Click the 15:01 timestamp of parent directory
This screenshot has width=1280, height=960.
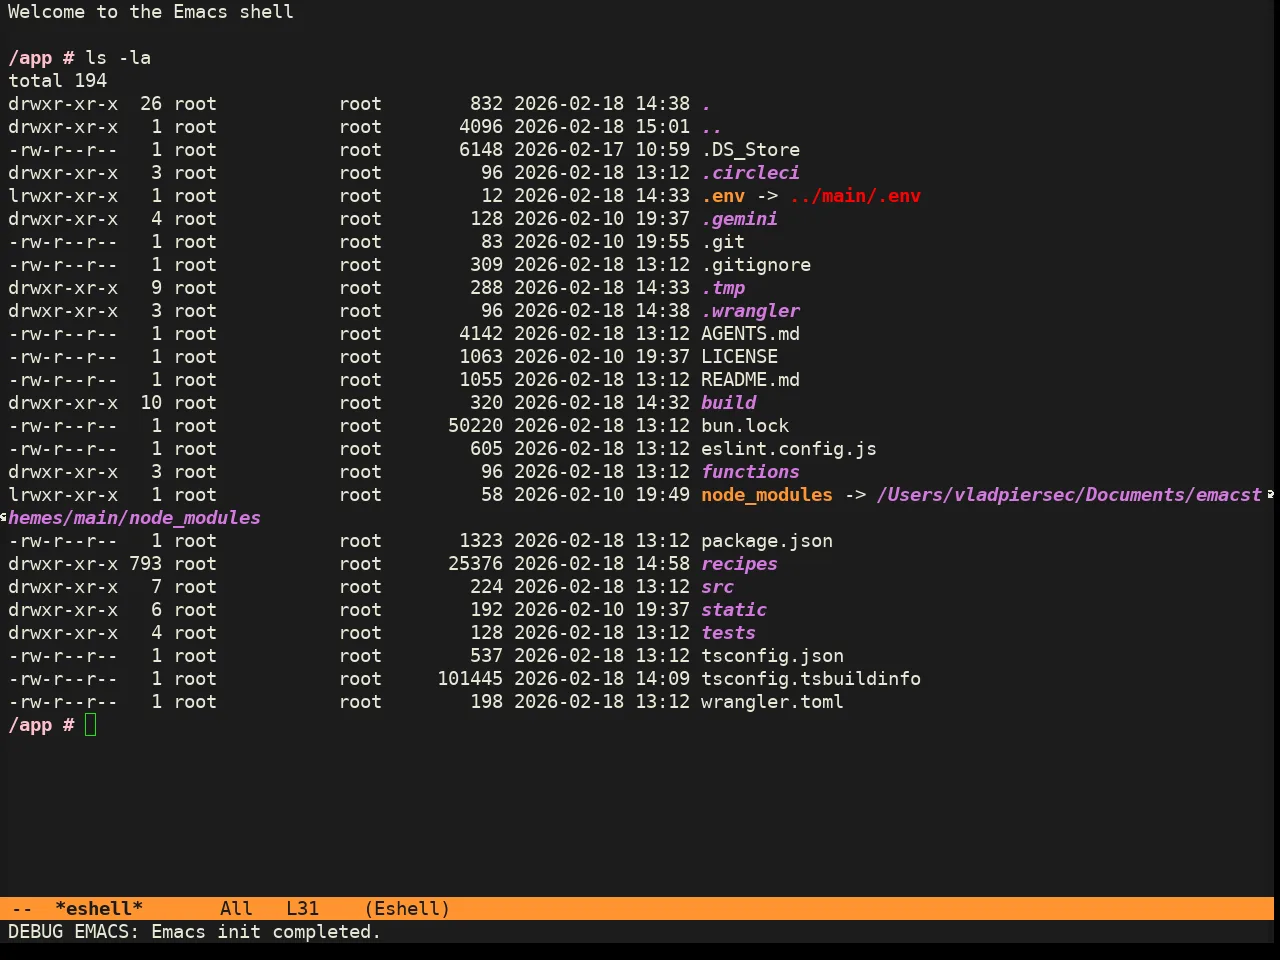point(662,127)
